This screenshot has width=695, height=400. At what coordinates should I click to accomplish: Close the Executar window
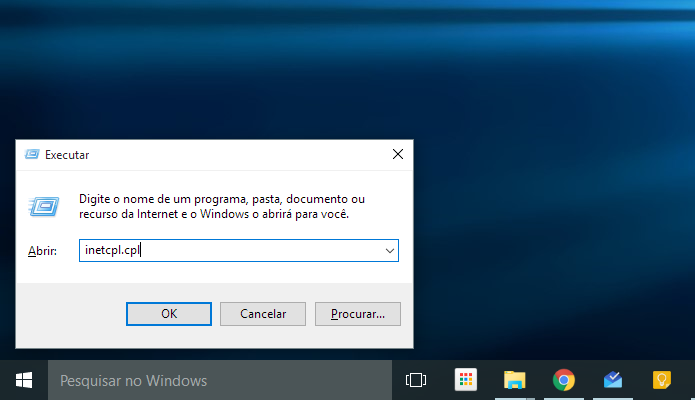(x=398, y=154)
